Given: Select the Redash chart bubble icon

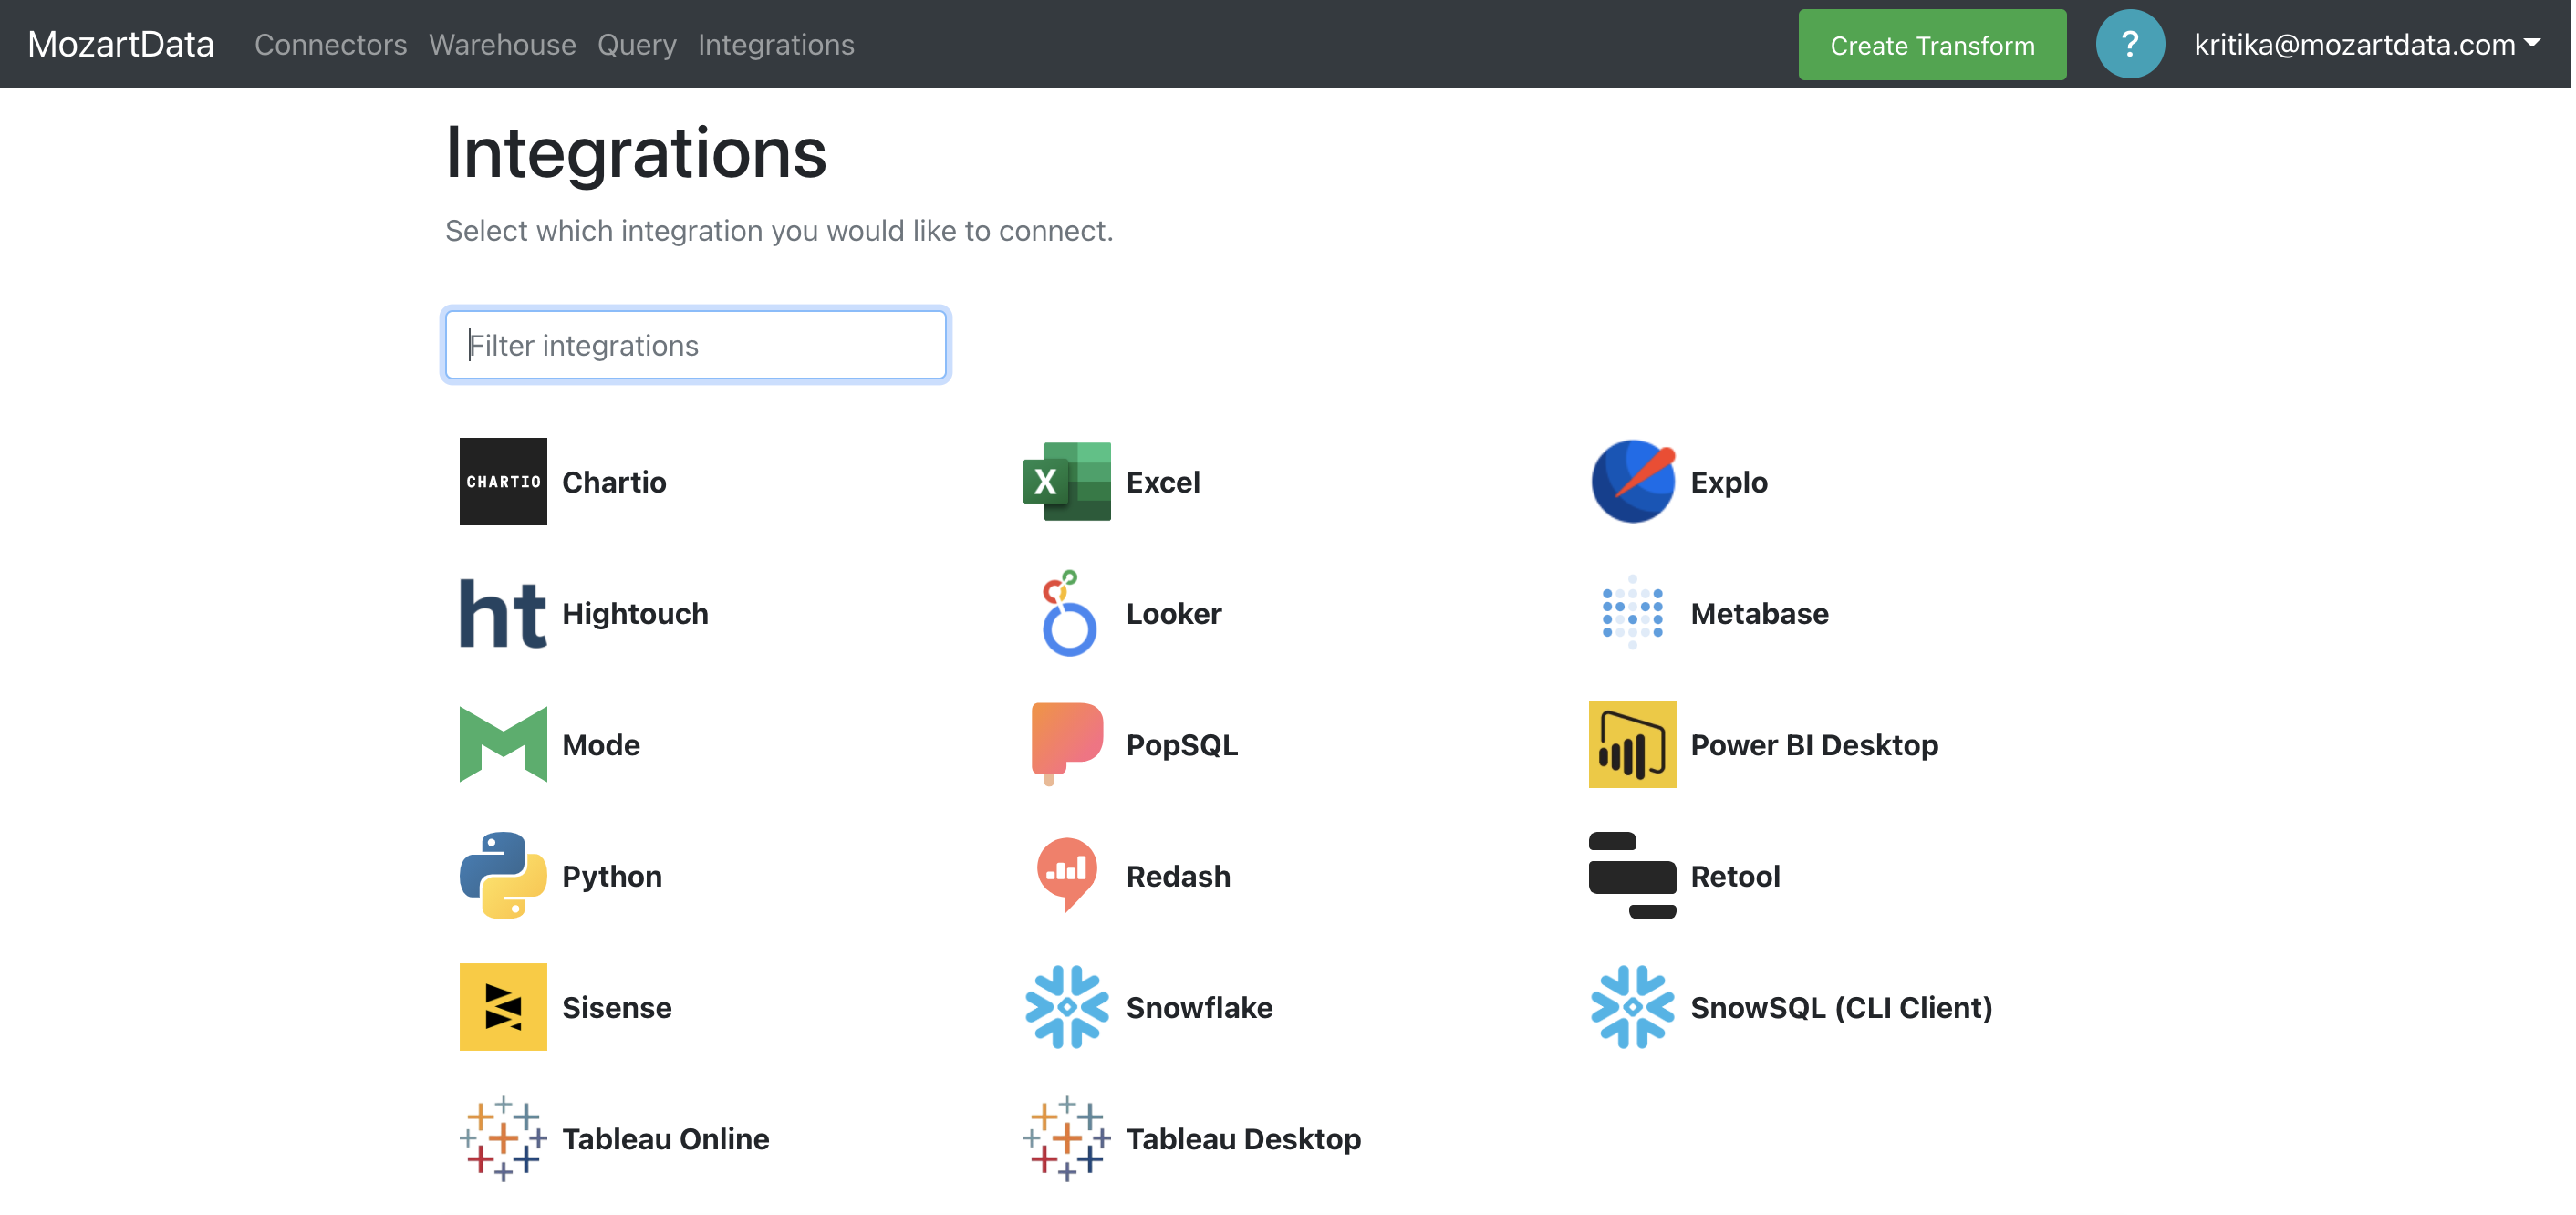Looking at the screenshot, I should click(1067, 875).
